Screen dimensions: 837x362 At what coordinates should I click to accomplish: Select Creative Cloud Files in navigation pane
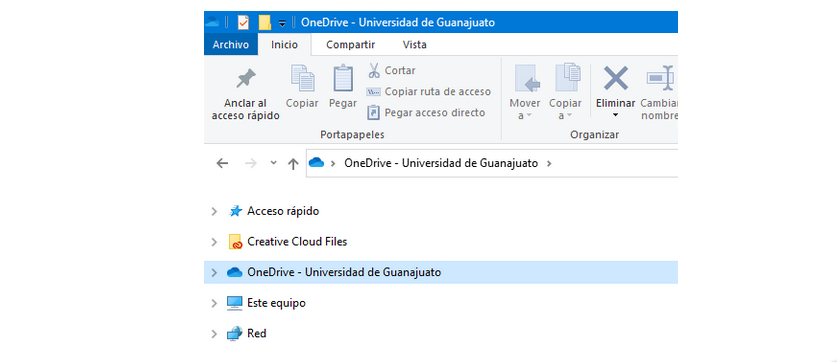[x=297, y=242]
